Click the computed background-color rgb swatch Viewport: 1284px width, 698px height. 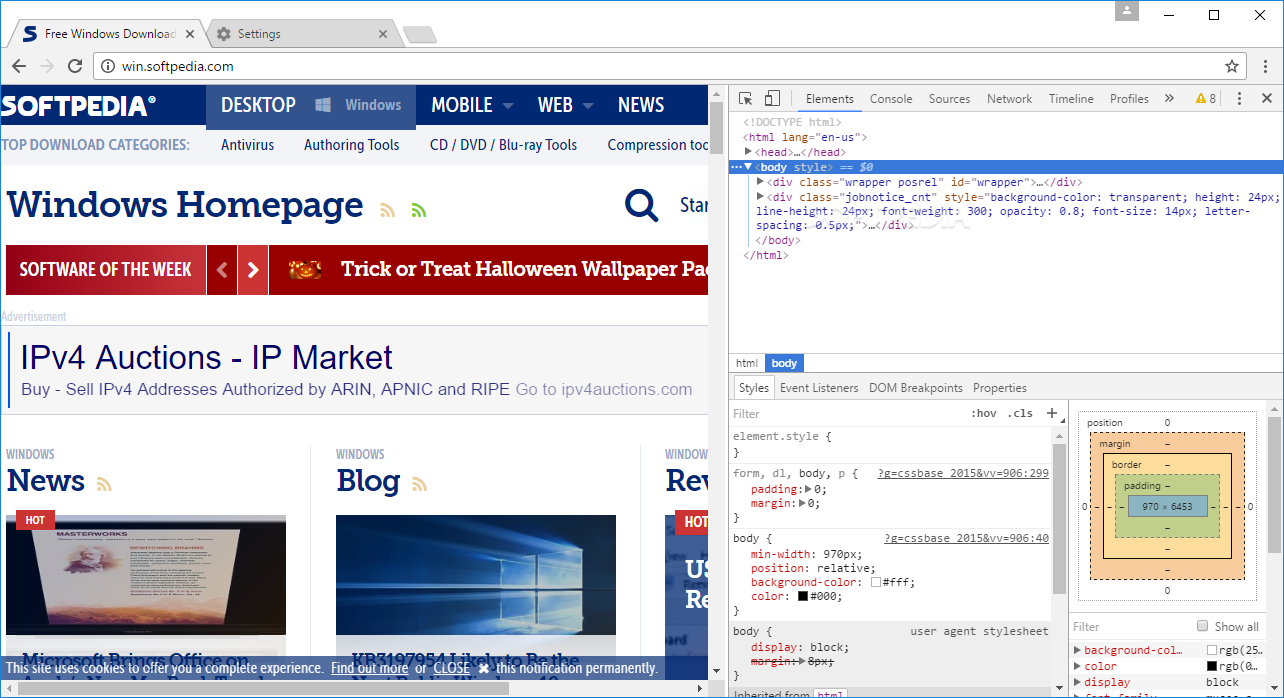coord(1212,650)
